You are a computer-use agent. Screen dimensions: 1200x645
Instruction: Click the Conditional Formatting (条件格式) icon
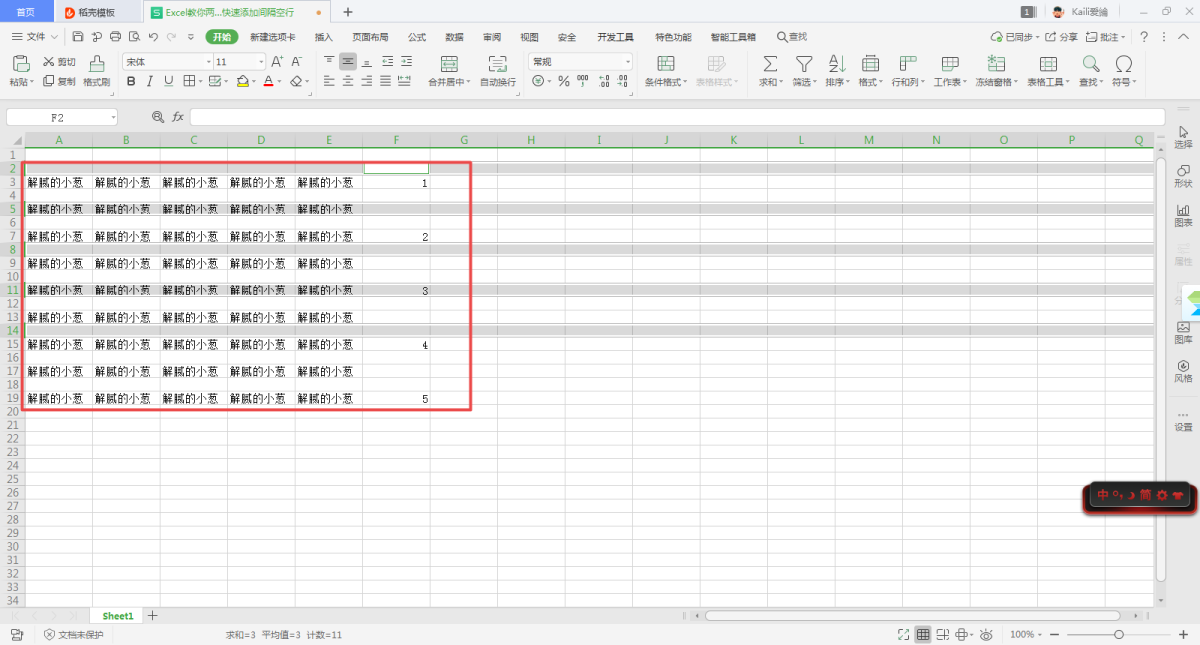pyautogui.click(x=665, y=64)
